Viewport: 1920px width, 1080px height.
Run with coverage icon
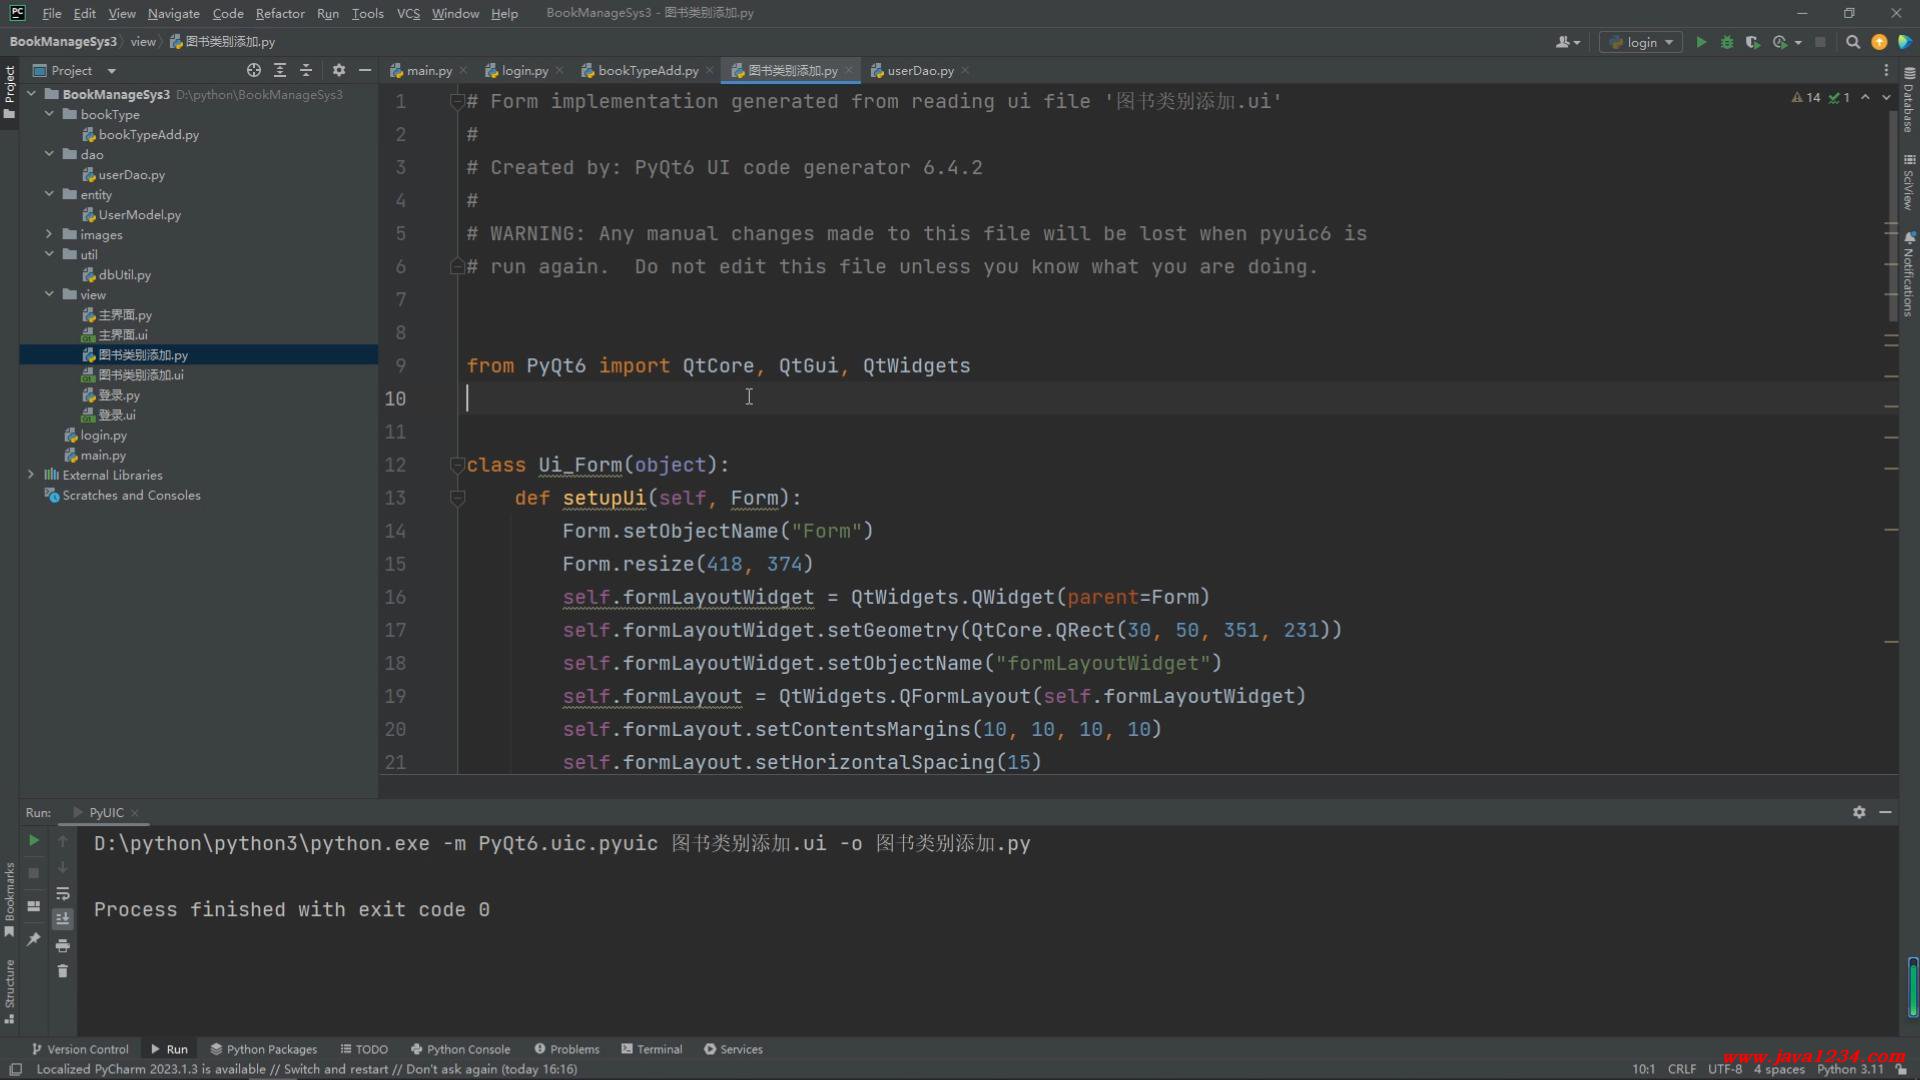[x=1752, y=42]
